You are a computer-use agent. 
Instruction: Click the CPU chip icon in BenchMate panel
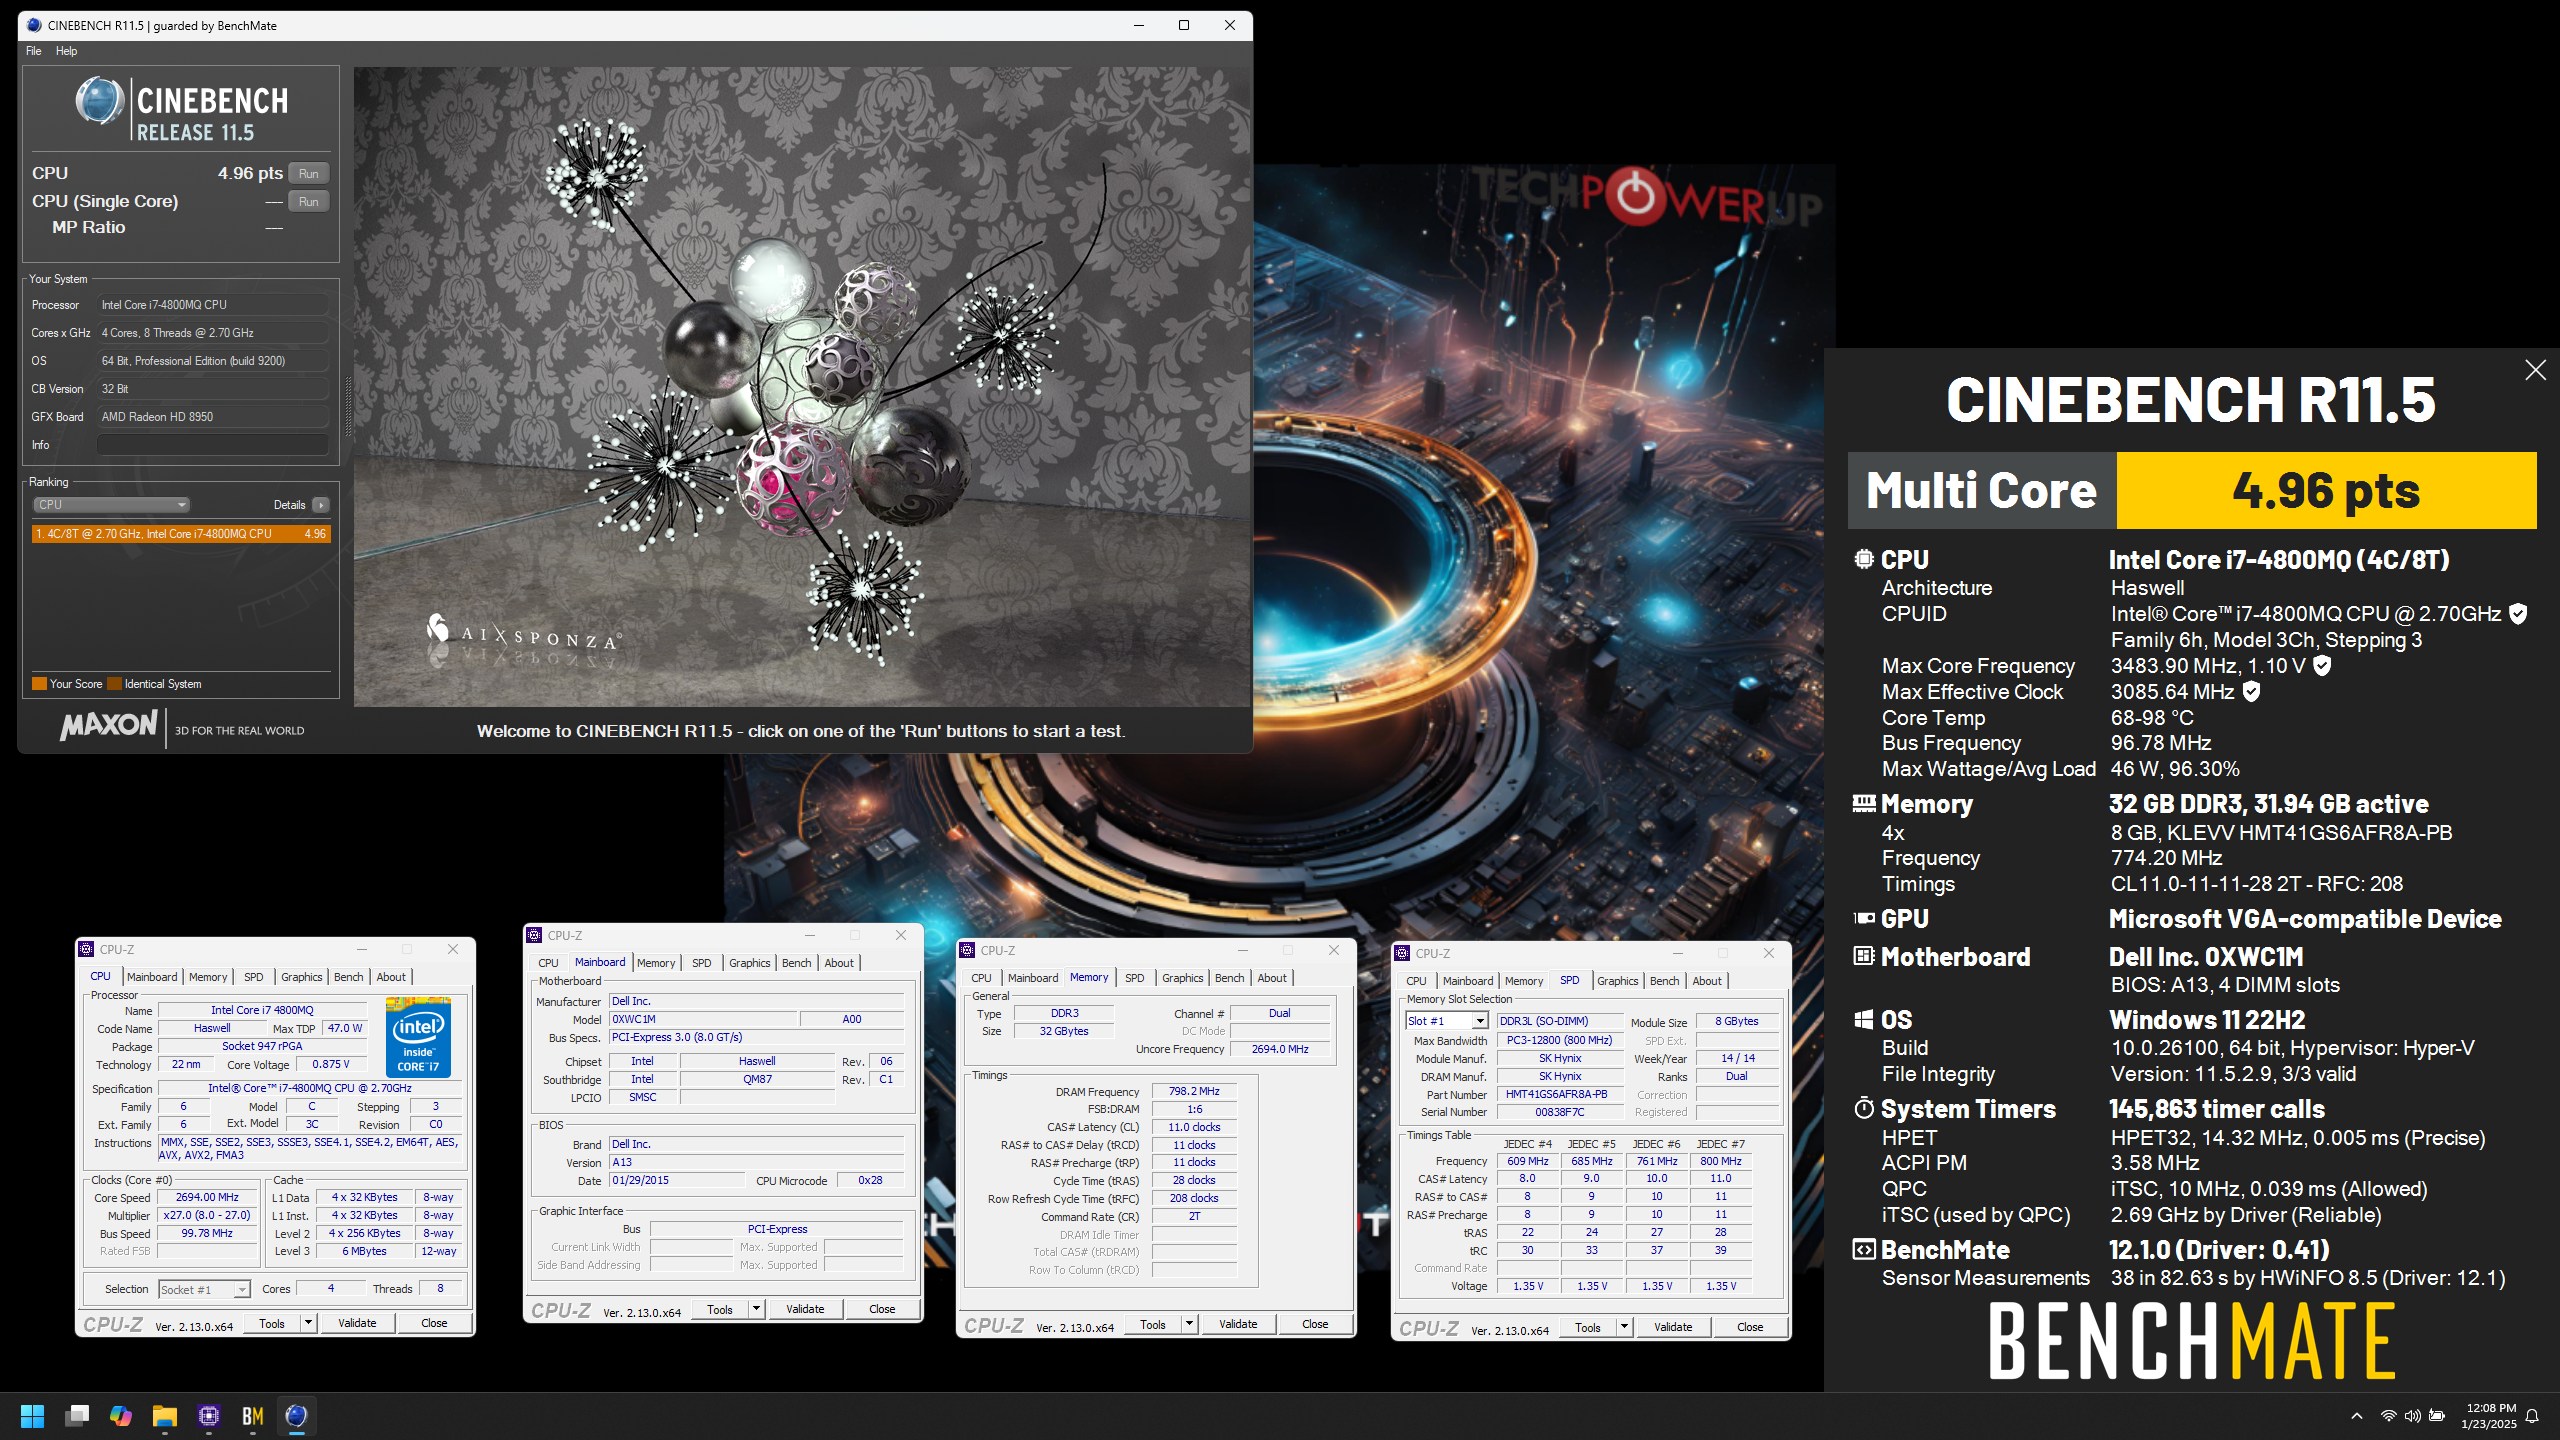pyautogui.click(x=1863, y=559)
